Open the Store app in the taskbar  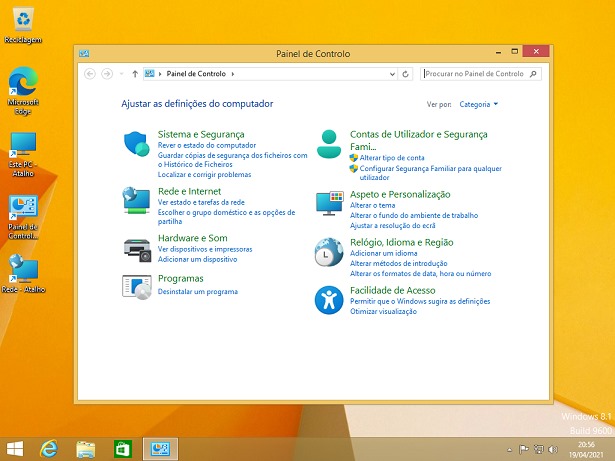[122, 449]
